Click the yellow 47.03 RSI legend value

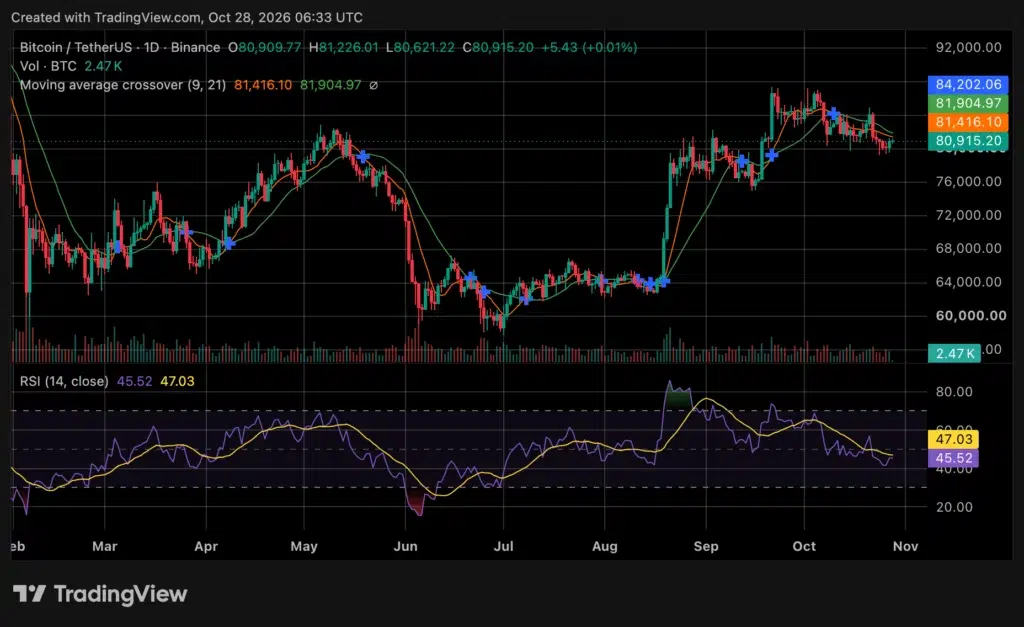click(177, 381)
